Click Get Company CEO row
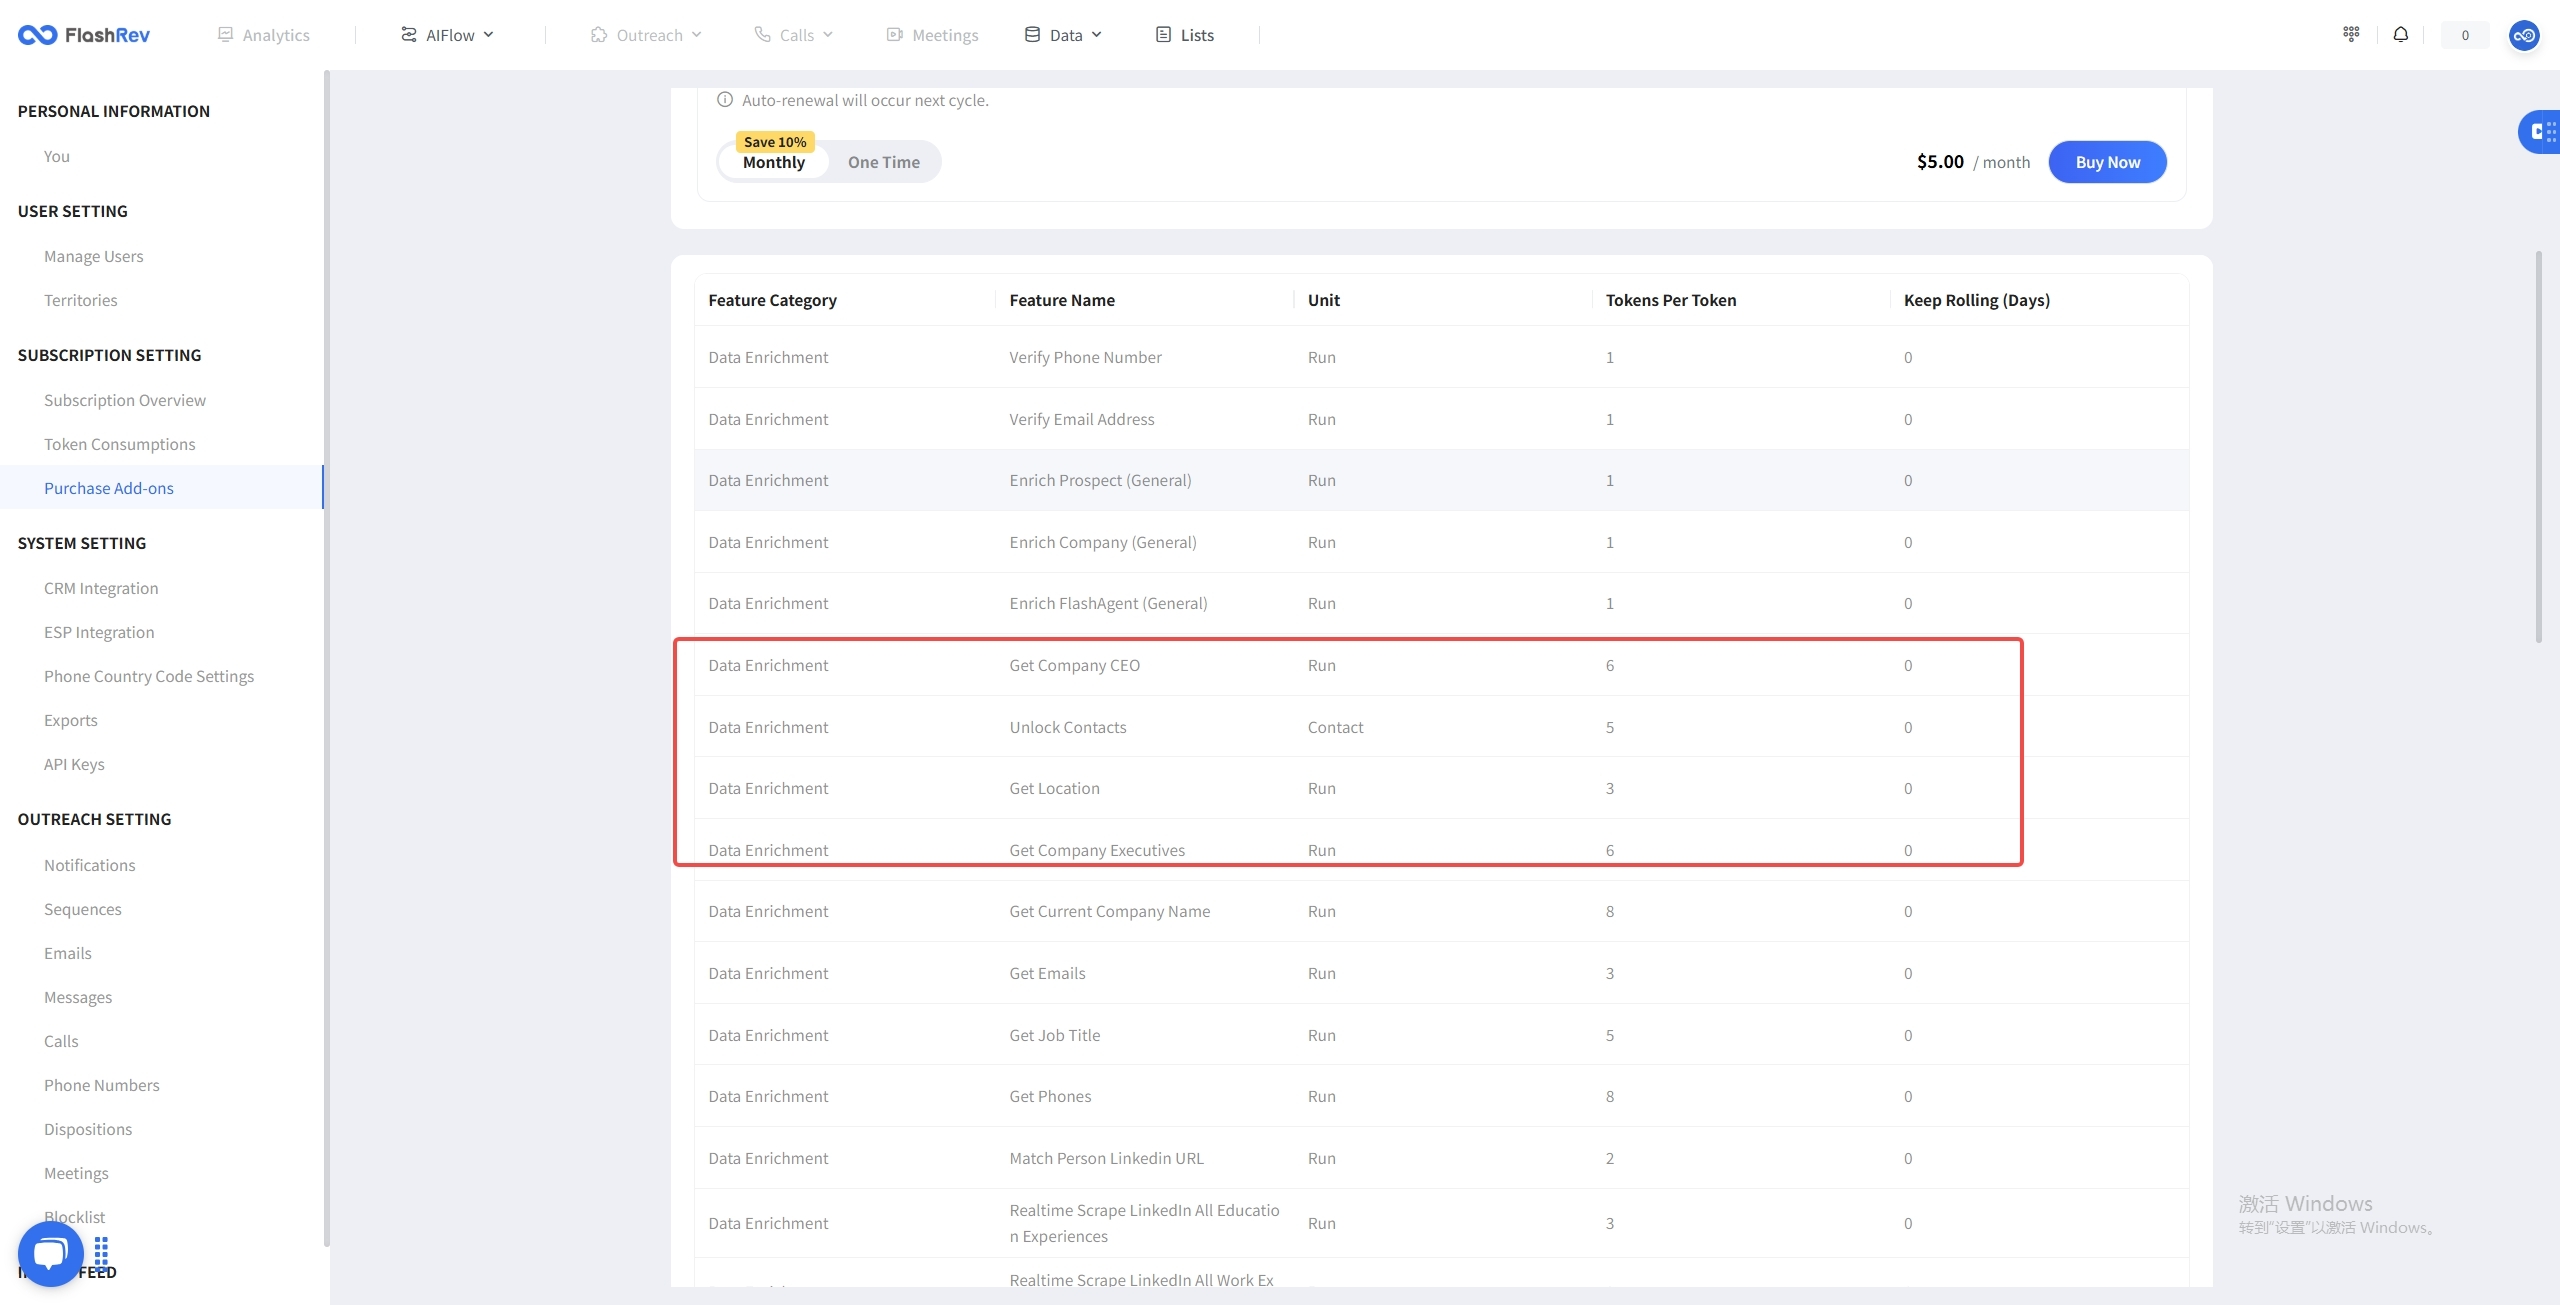2560x1305 pixels. pyautogui.click(x=1441, y=665)
